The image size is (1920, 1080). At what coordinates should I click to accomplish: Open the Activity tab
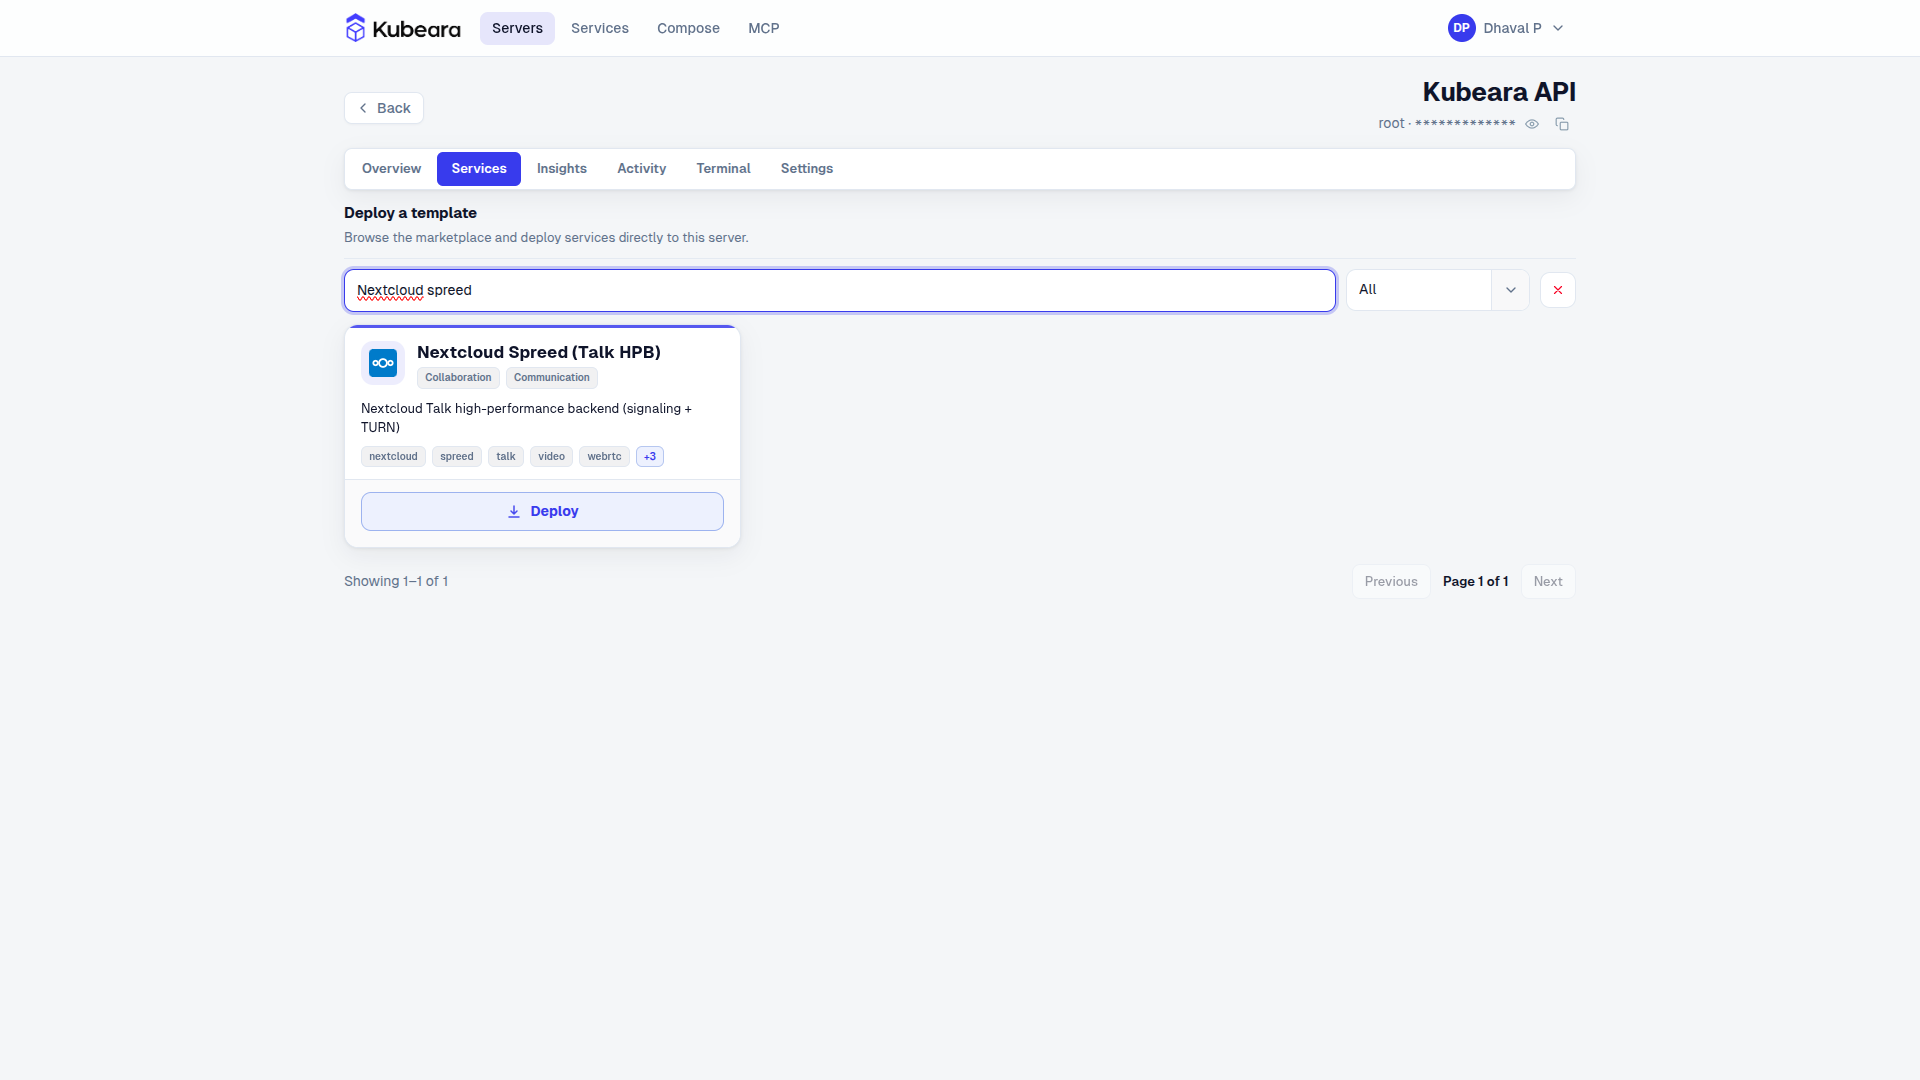[x=642, y=169]
